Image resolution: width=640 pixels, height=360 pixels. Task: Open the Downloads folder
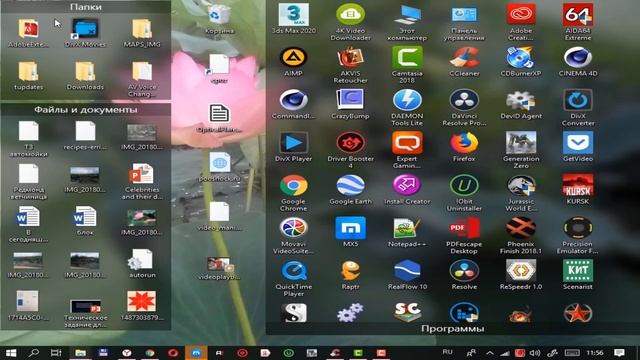click(85, 72)
